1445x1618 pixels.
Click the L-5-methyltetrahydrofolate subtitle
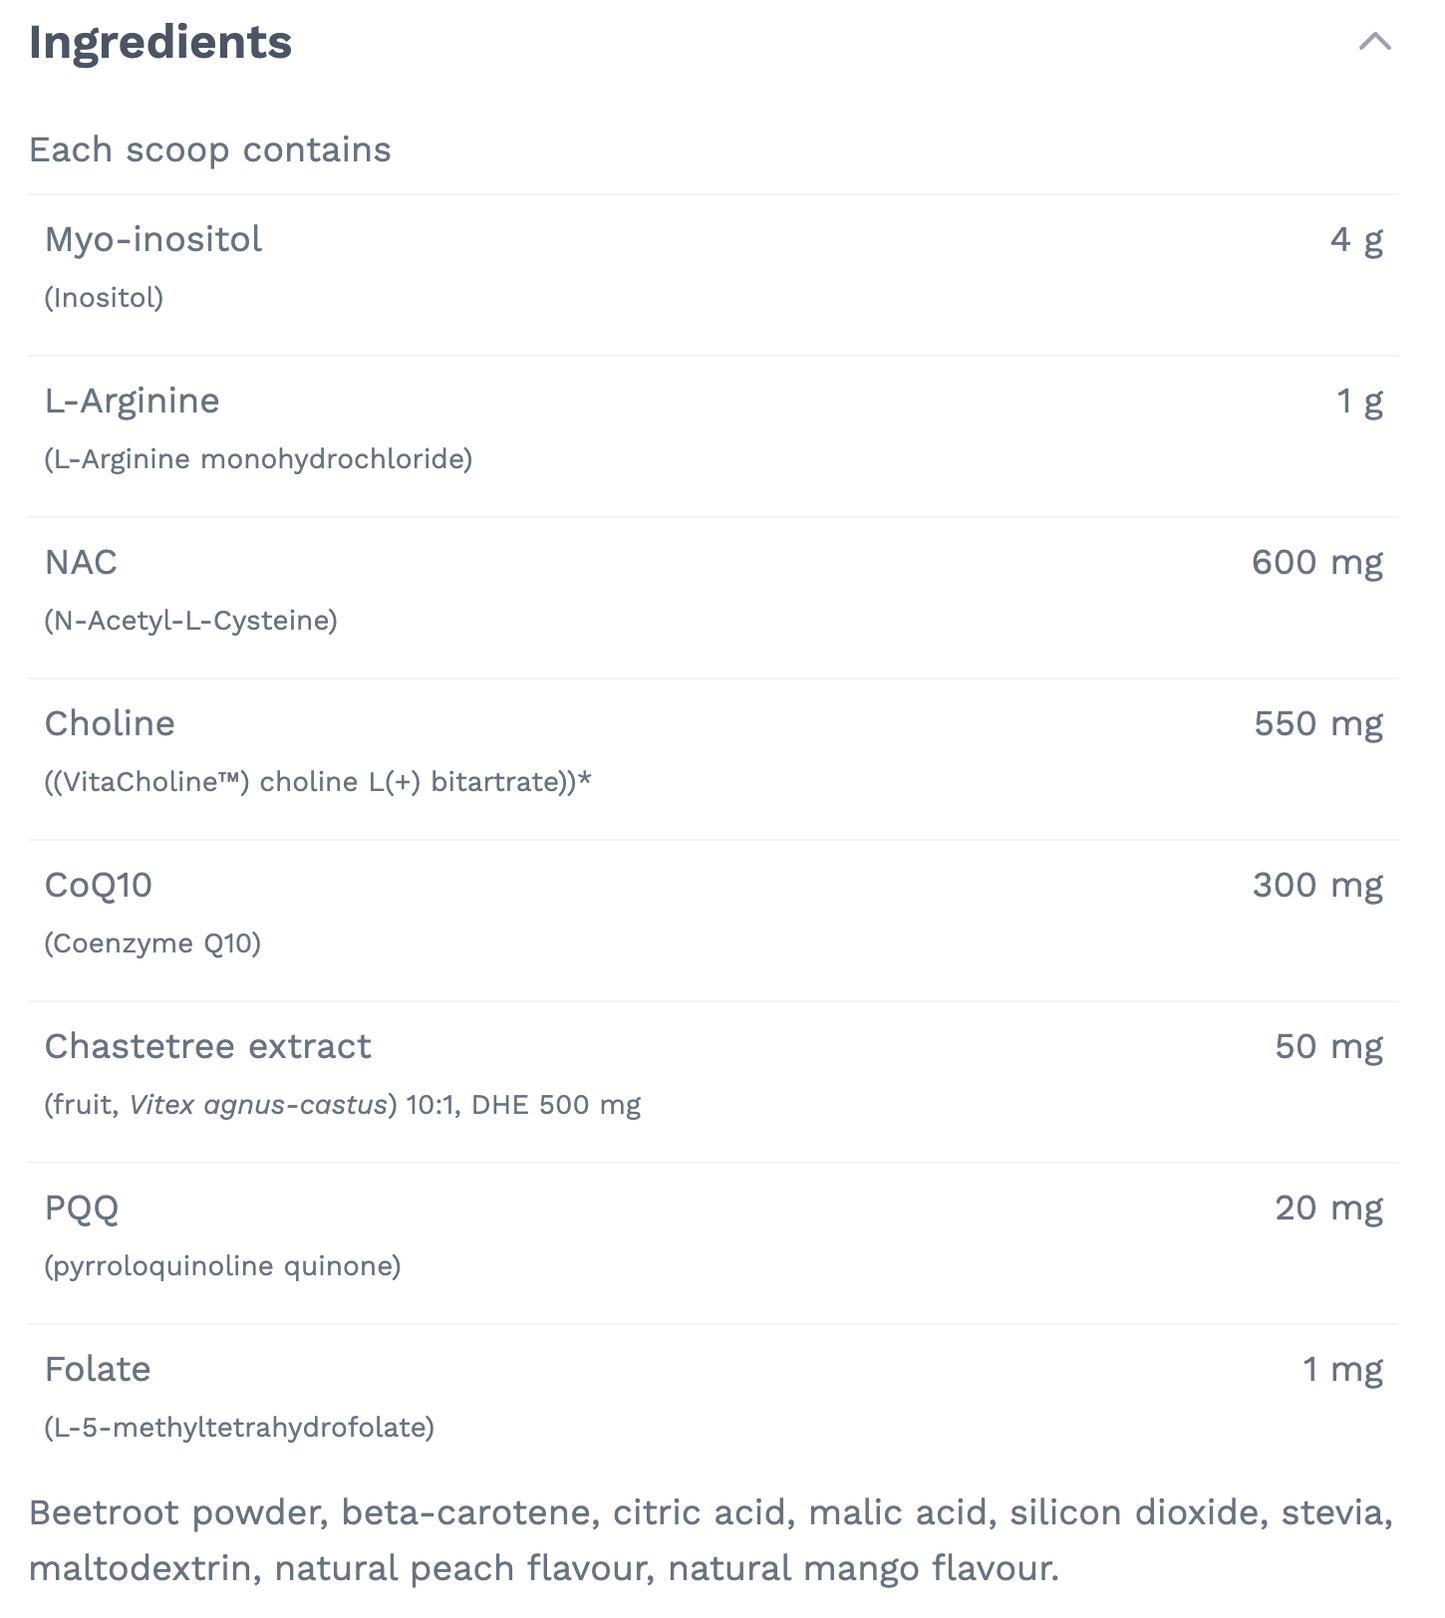click(x=237, y=1428)
